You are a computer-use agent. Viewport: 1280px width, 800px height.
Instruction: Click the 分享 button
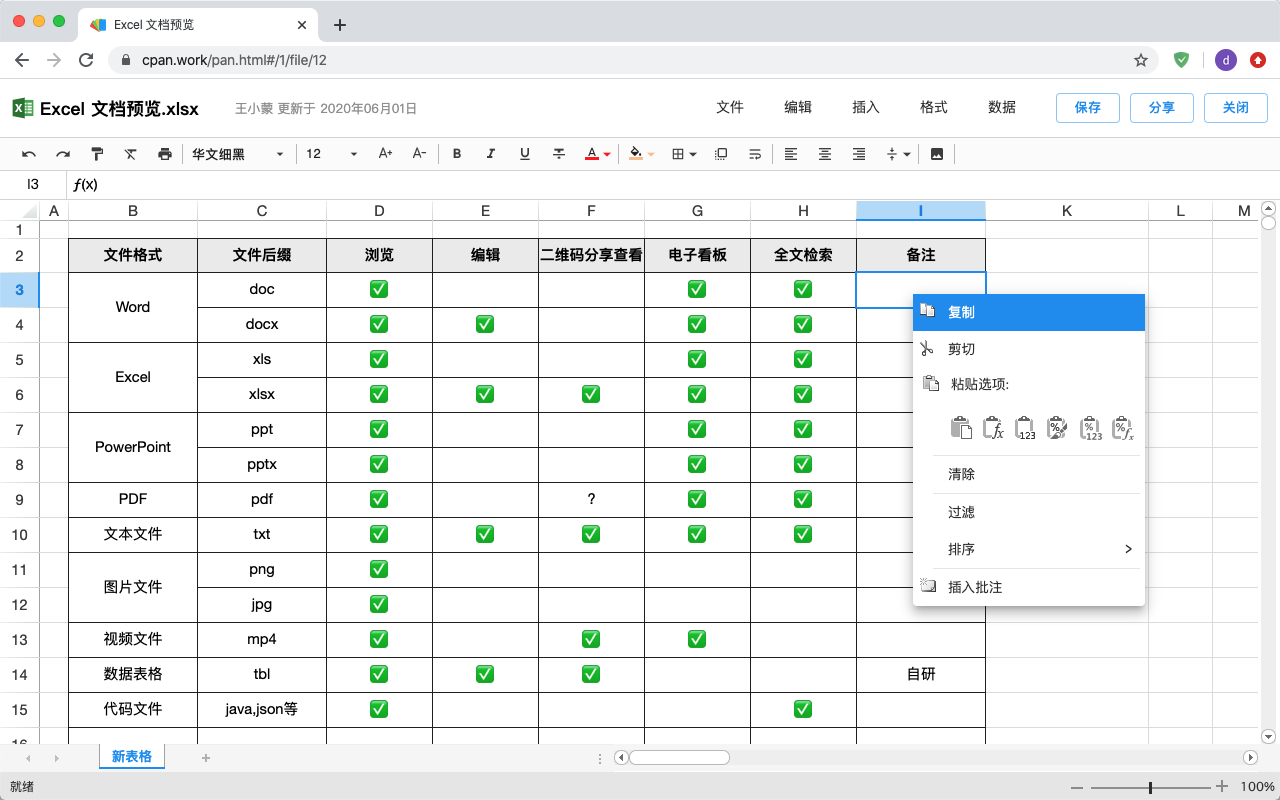[x=1162, y=107]
